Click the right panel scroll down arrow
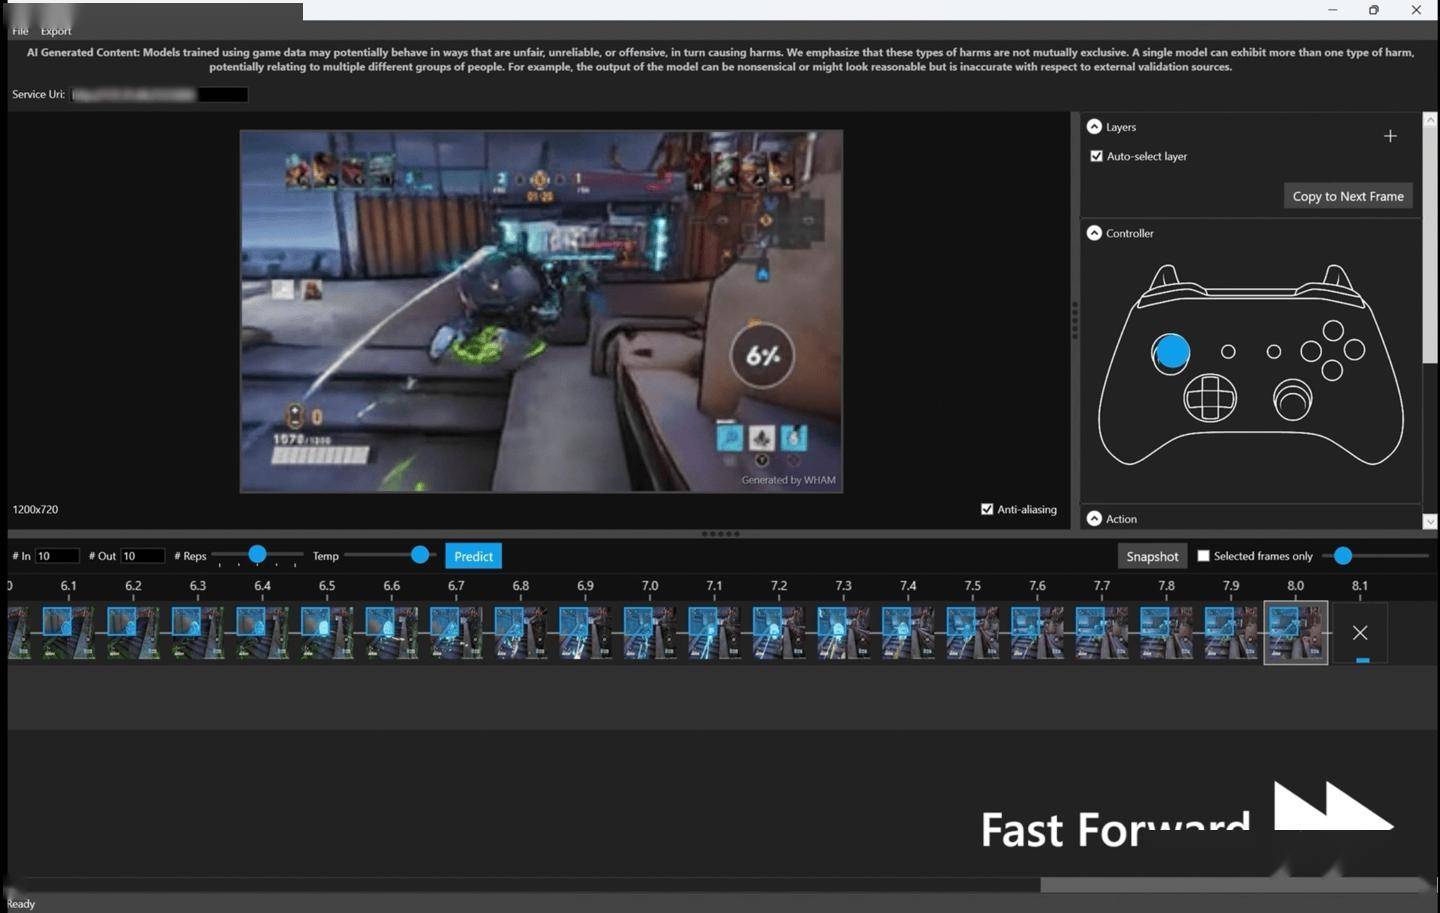 [1430, 521]
